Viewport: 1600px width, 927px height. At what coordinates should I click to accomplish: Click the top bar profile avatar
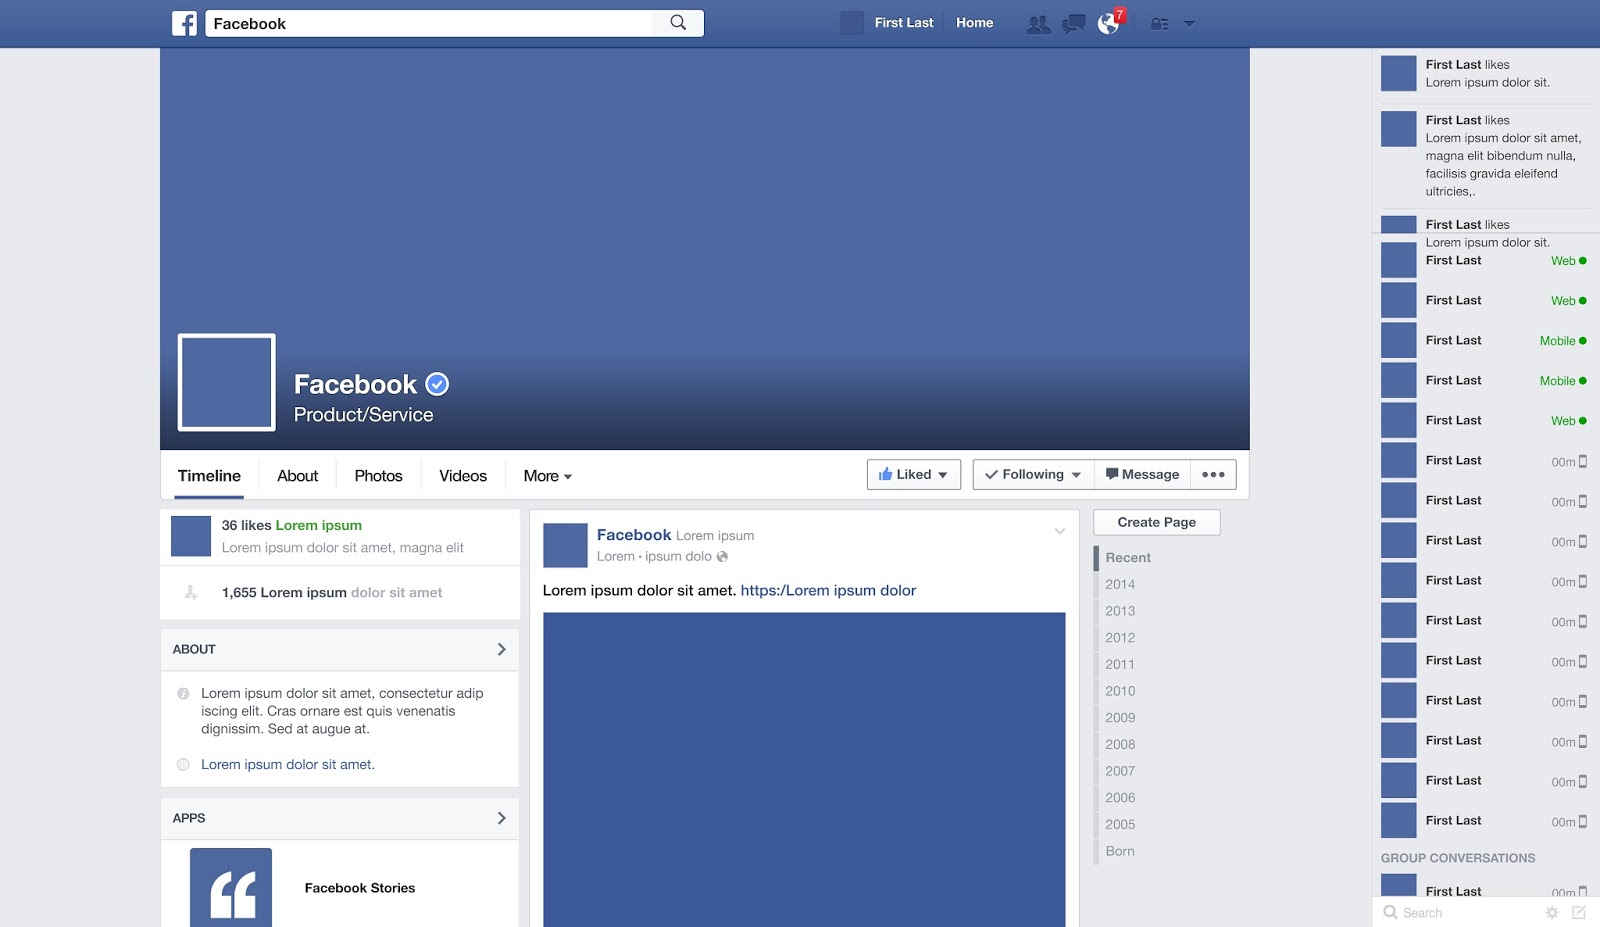tap(852, 23)
